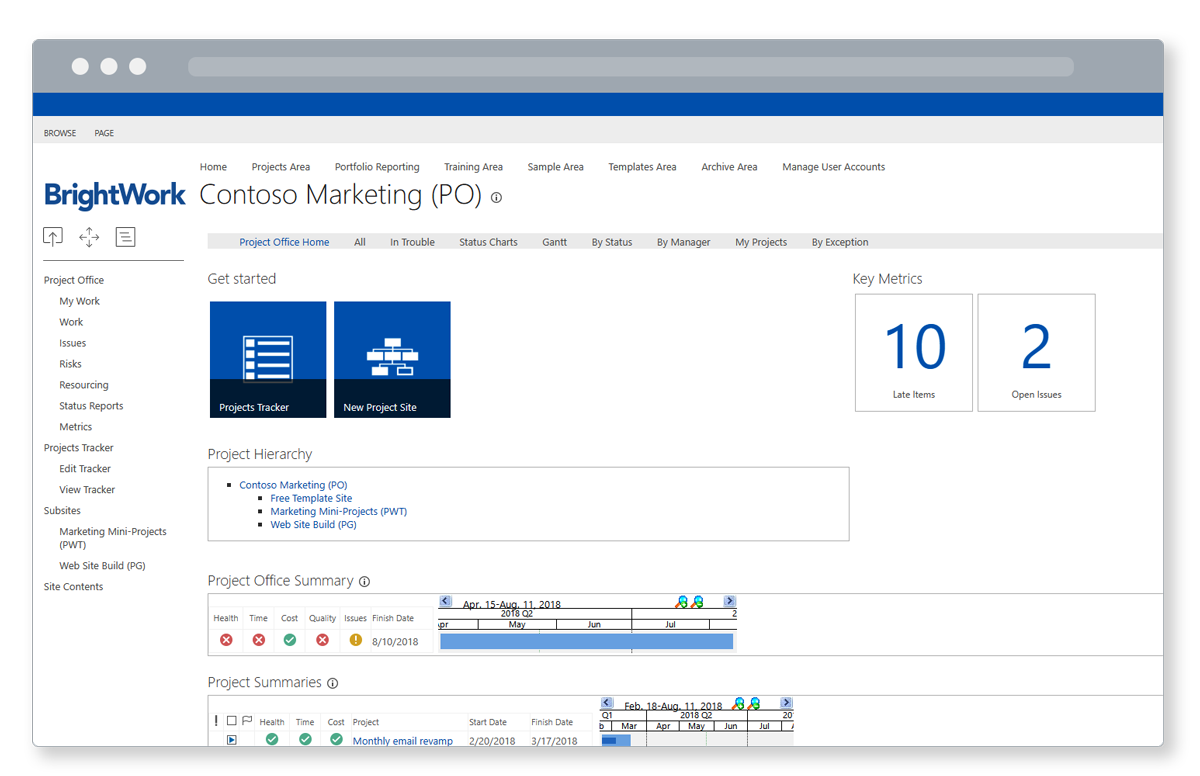Click the 10 Late Items metric tile

(914, 352)
